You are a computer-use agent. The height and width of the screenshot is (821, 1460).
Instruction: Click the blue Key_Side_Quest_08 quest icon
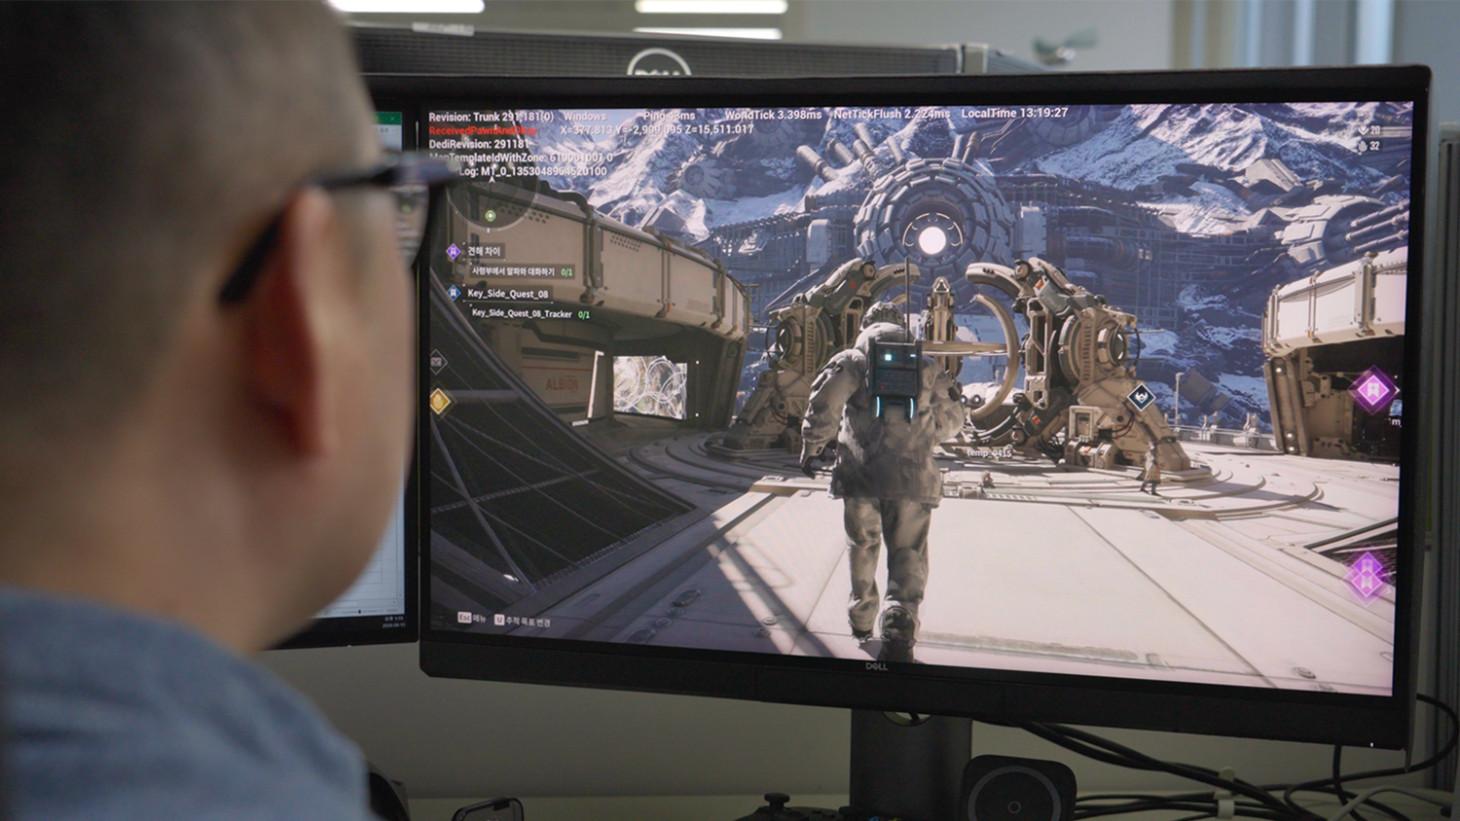[x=454, y=294]
